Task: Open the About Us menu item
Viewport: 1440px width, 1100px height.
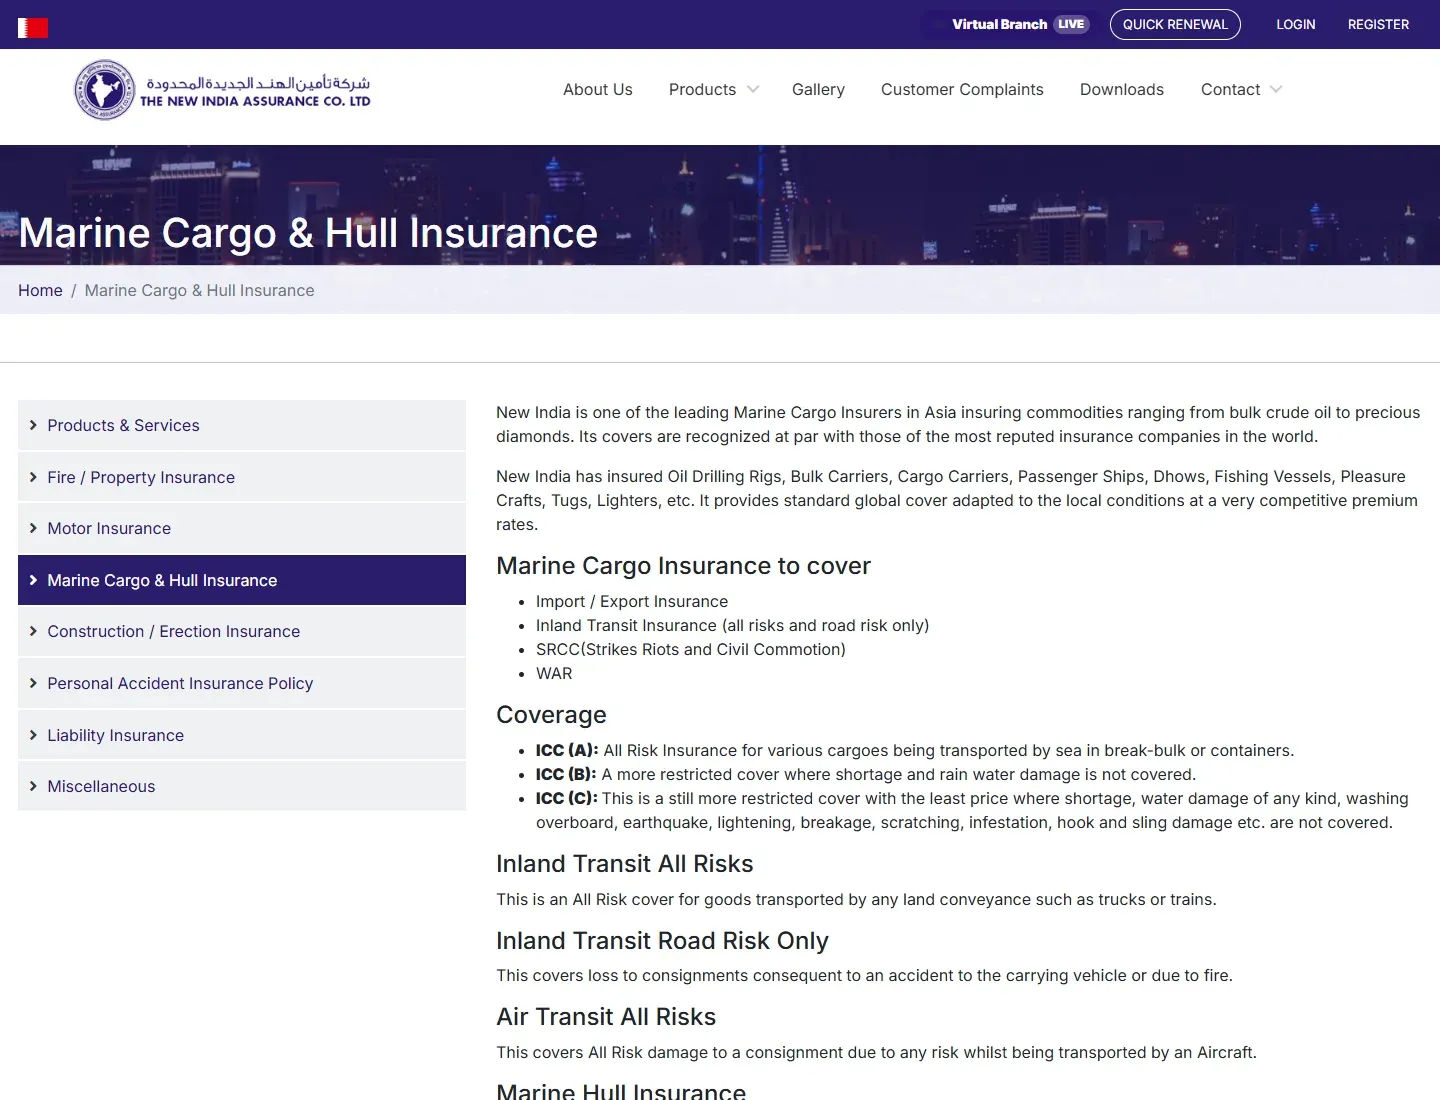Action: [598, 89]
